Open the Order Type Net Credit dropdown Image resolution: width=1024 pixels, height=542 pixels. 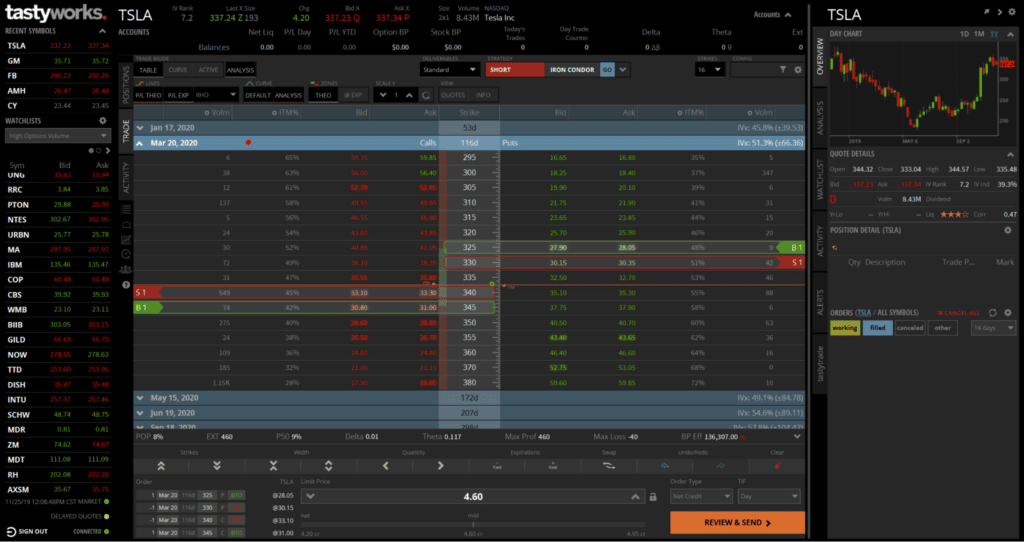click(702, 497)
